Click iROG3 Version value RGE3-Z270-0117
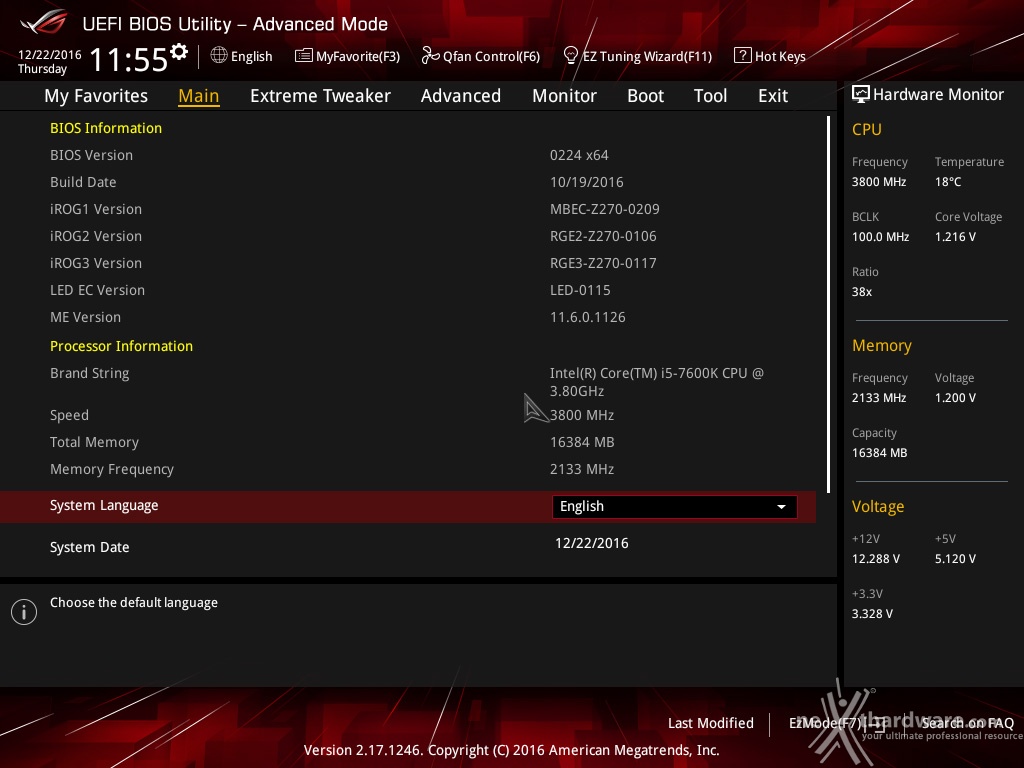The height and width of the screenshot is (768, 1024). point(603,263)
